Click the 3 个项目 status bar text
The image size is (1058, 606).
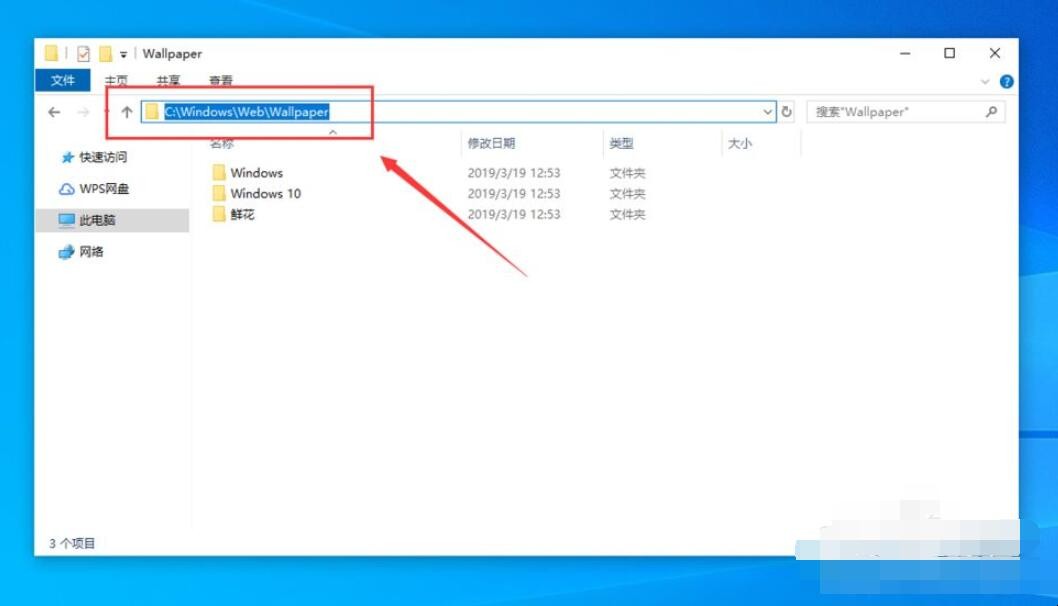(72, 543)
